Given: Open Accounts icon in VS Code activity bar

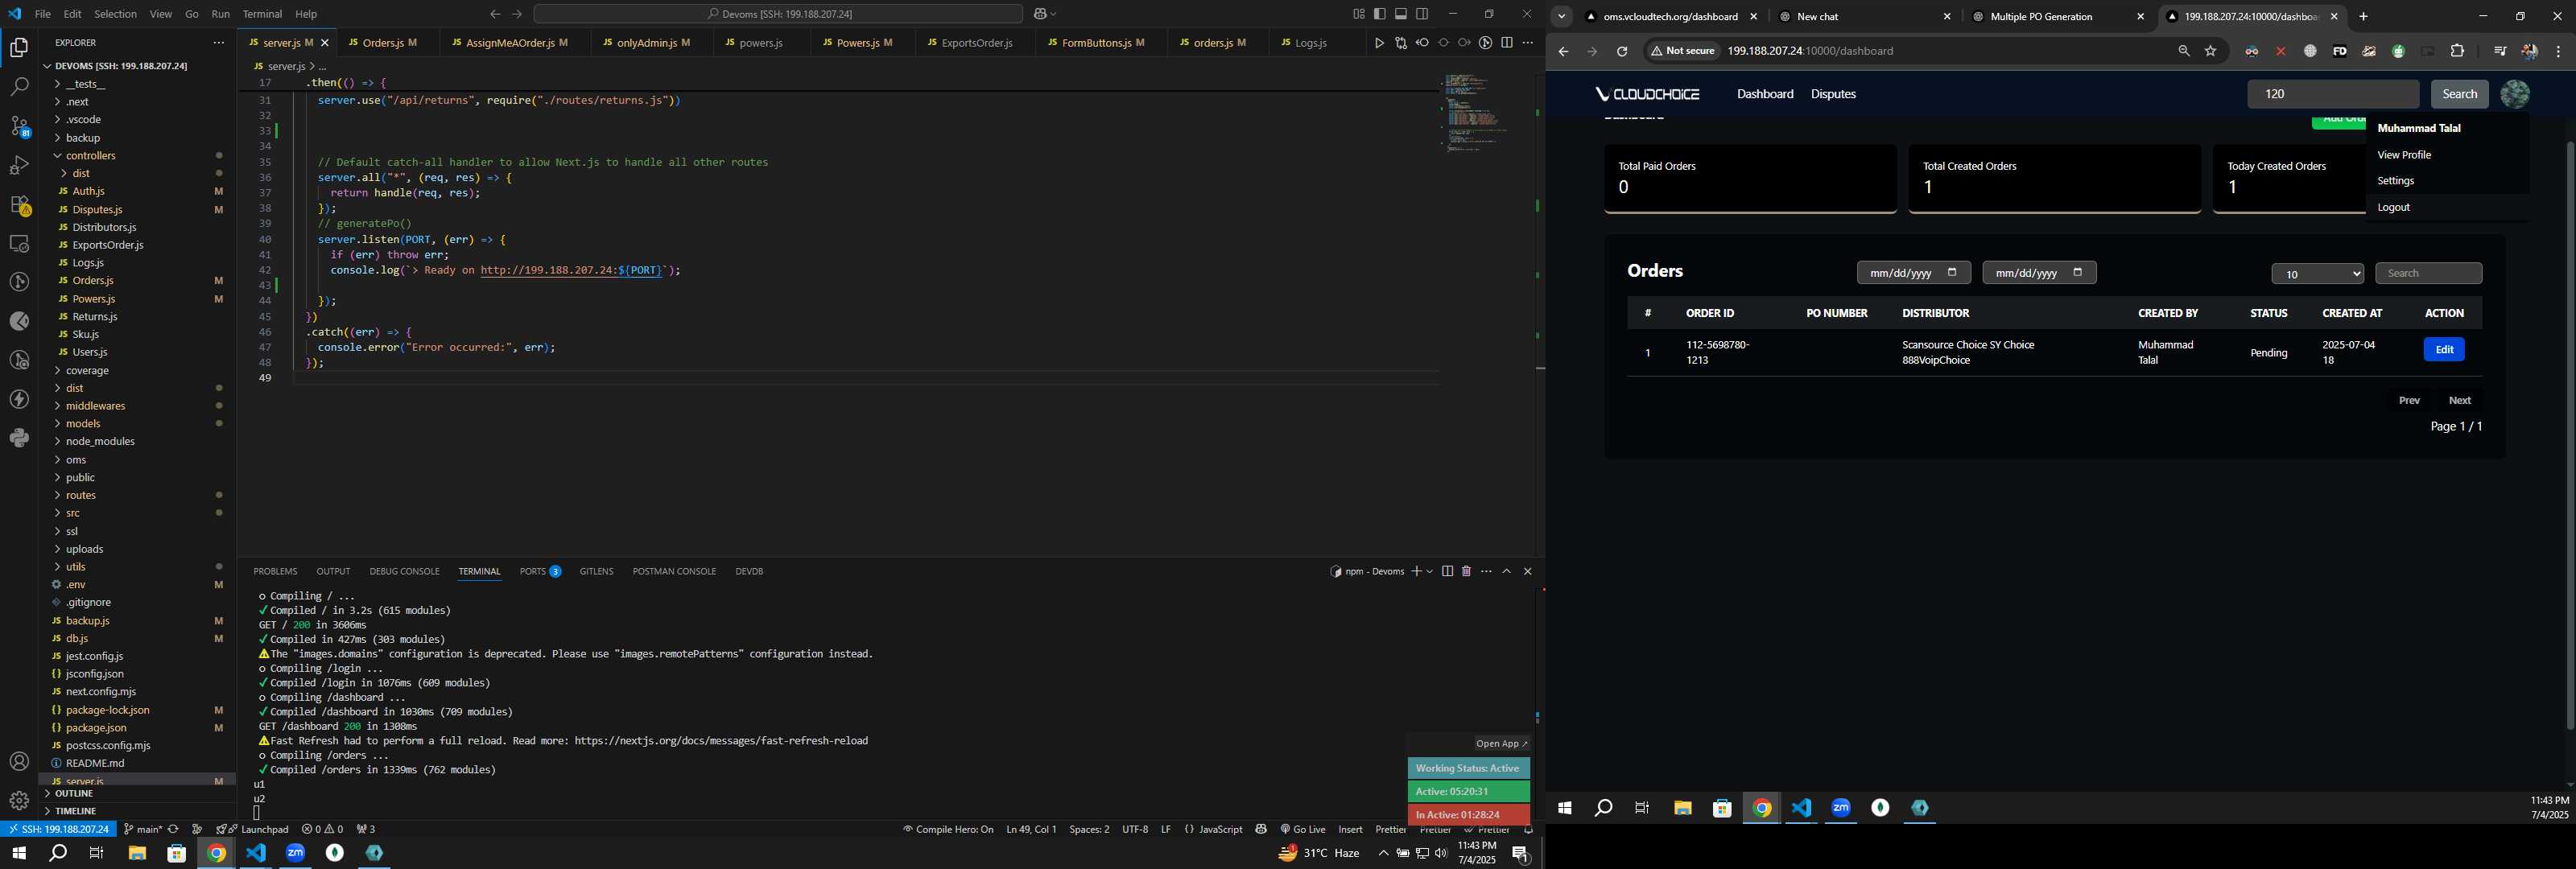Looking at the screenshot, I should [x=19, y=762].
